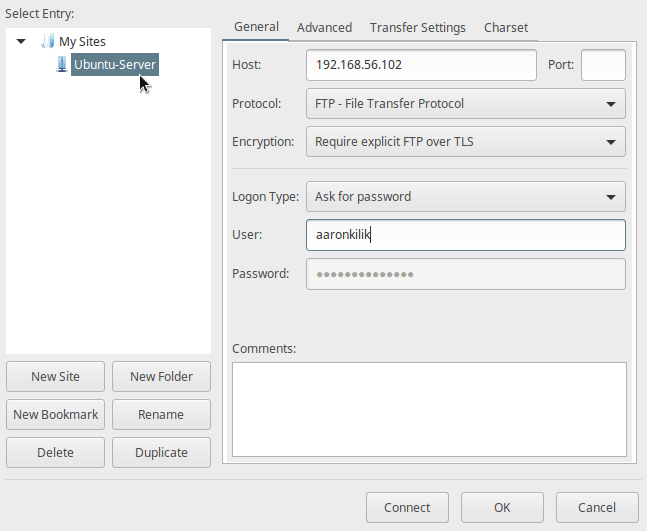This screenshot has height=531, width=647.
Task: Open the Transfer Settings tab
Action: click(x=418, y=28)
